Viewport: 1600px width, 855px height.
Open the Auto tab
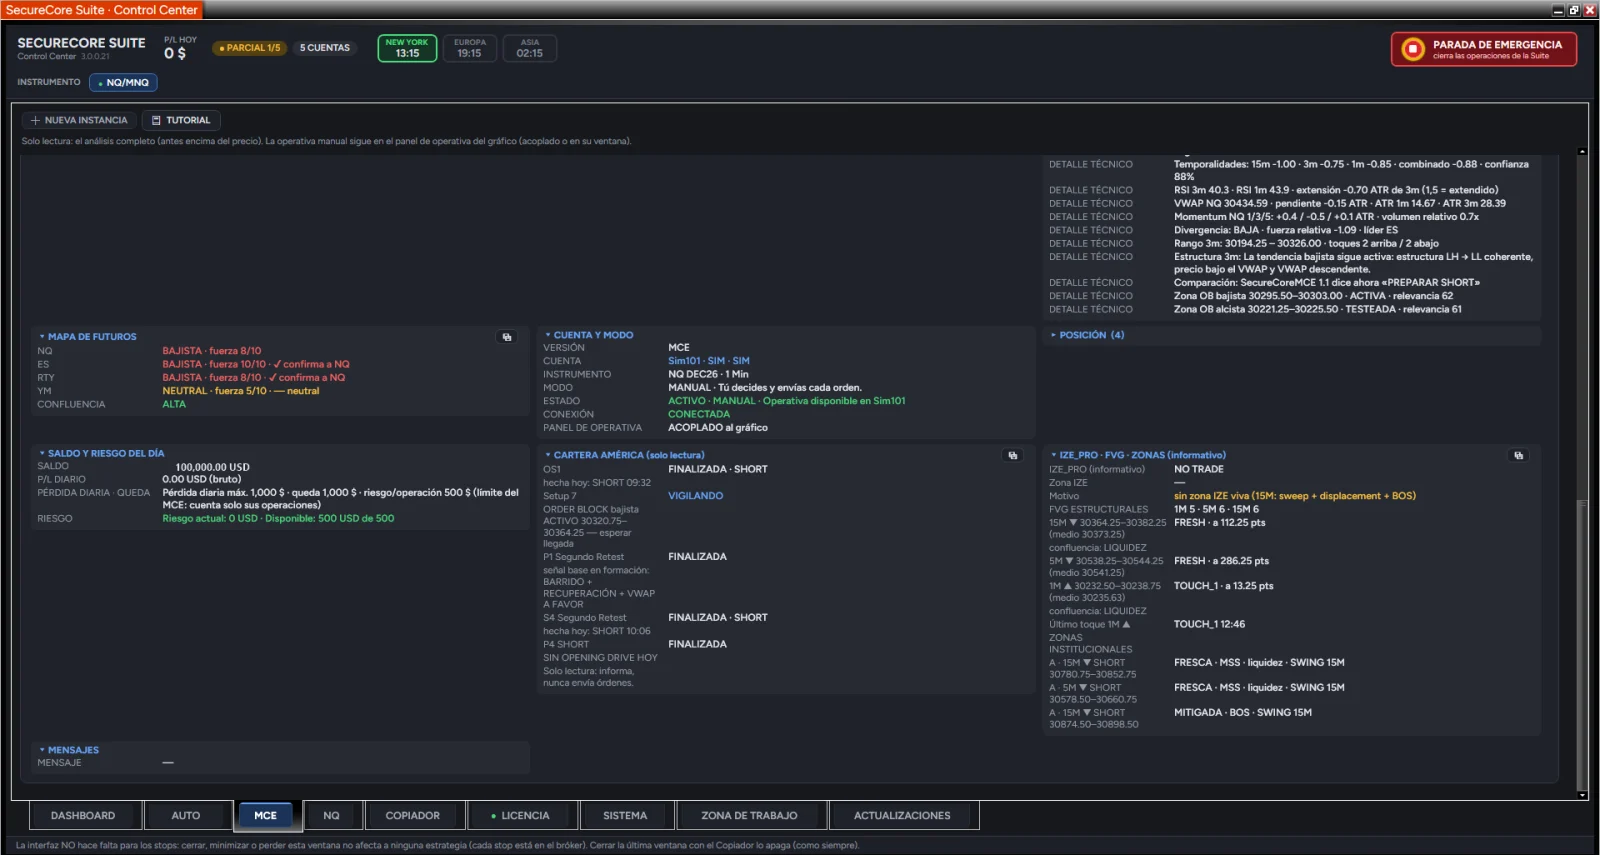(186, 816)
